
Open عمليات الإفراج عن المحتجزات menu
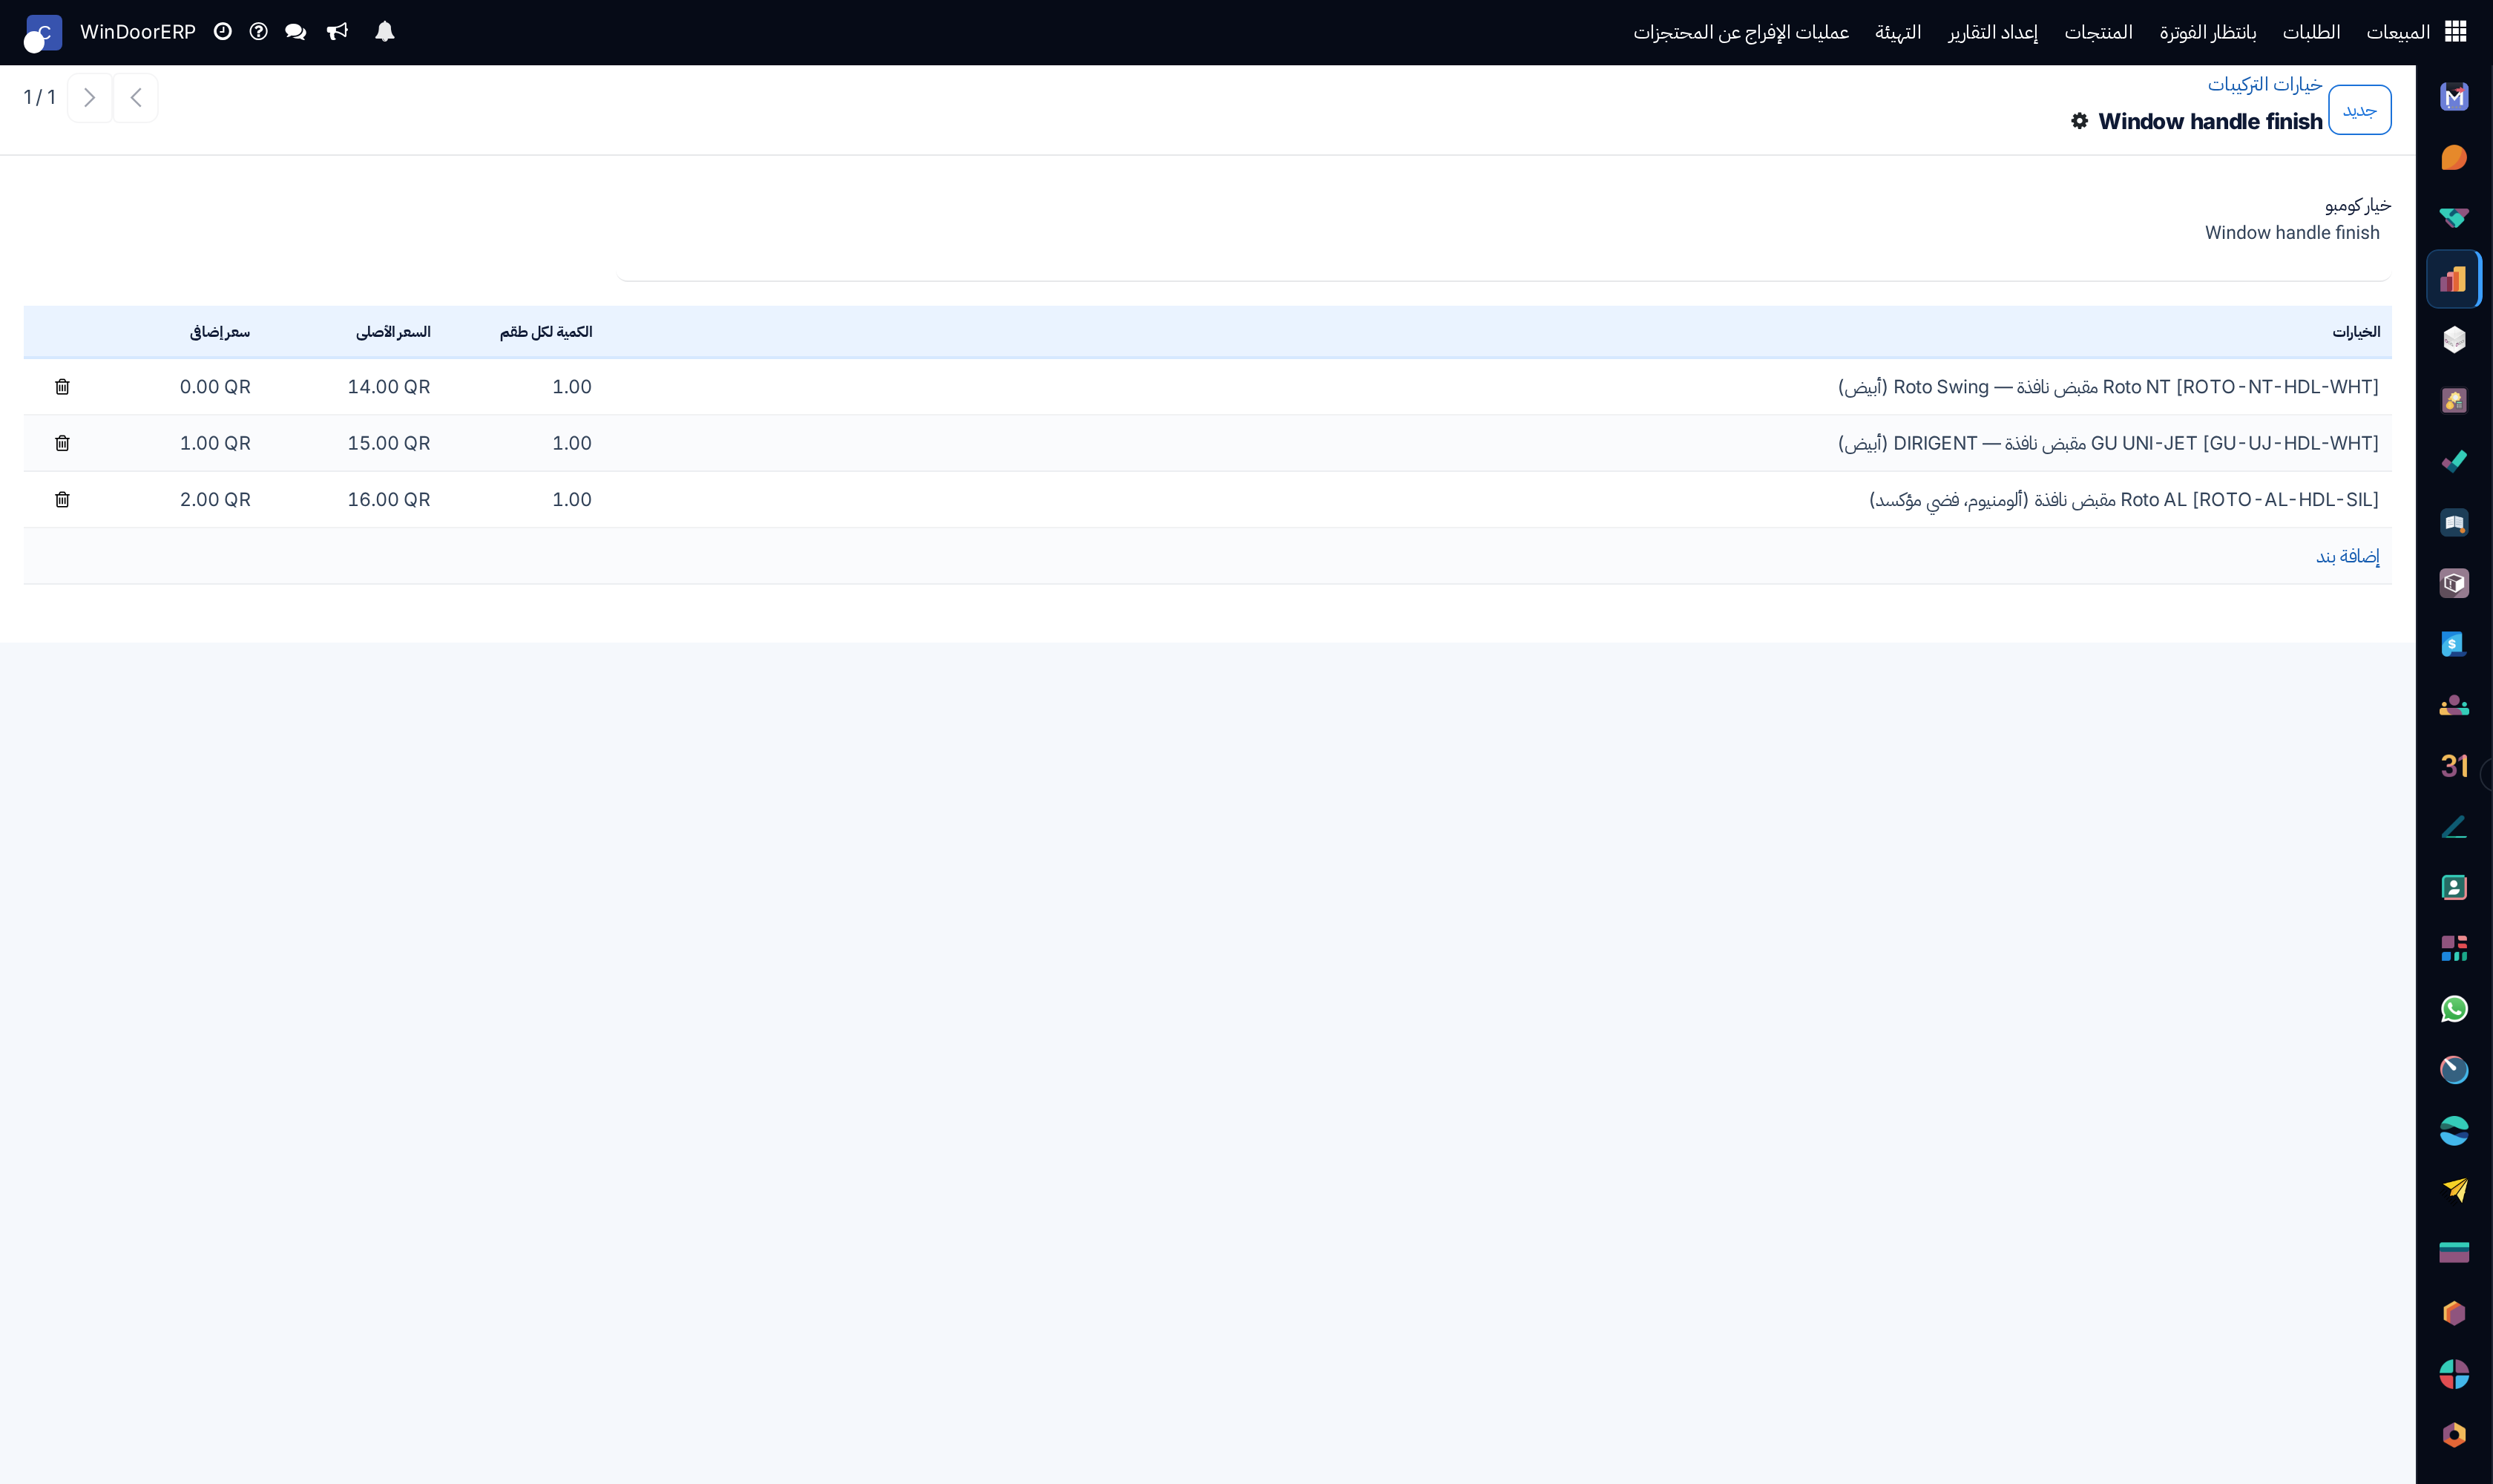coord(1741,32)
